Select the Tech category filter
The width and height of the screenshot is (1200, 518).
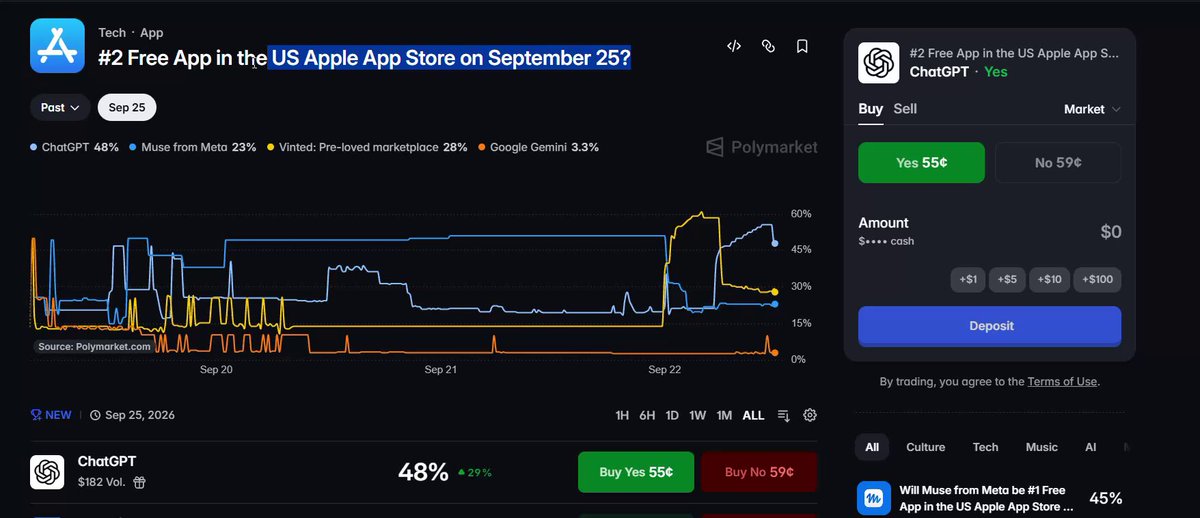tap(986, 447)
